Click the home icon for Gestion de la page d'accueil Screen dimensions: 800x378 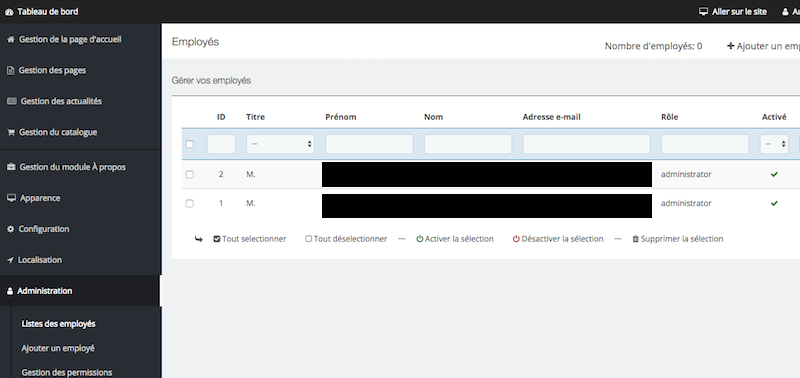[10, 40]
